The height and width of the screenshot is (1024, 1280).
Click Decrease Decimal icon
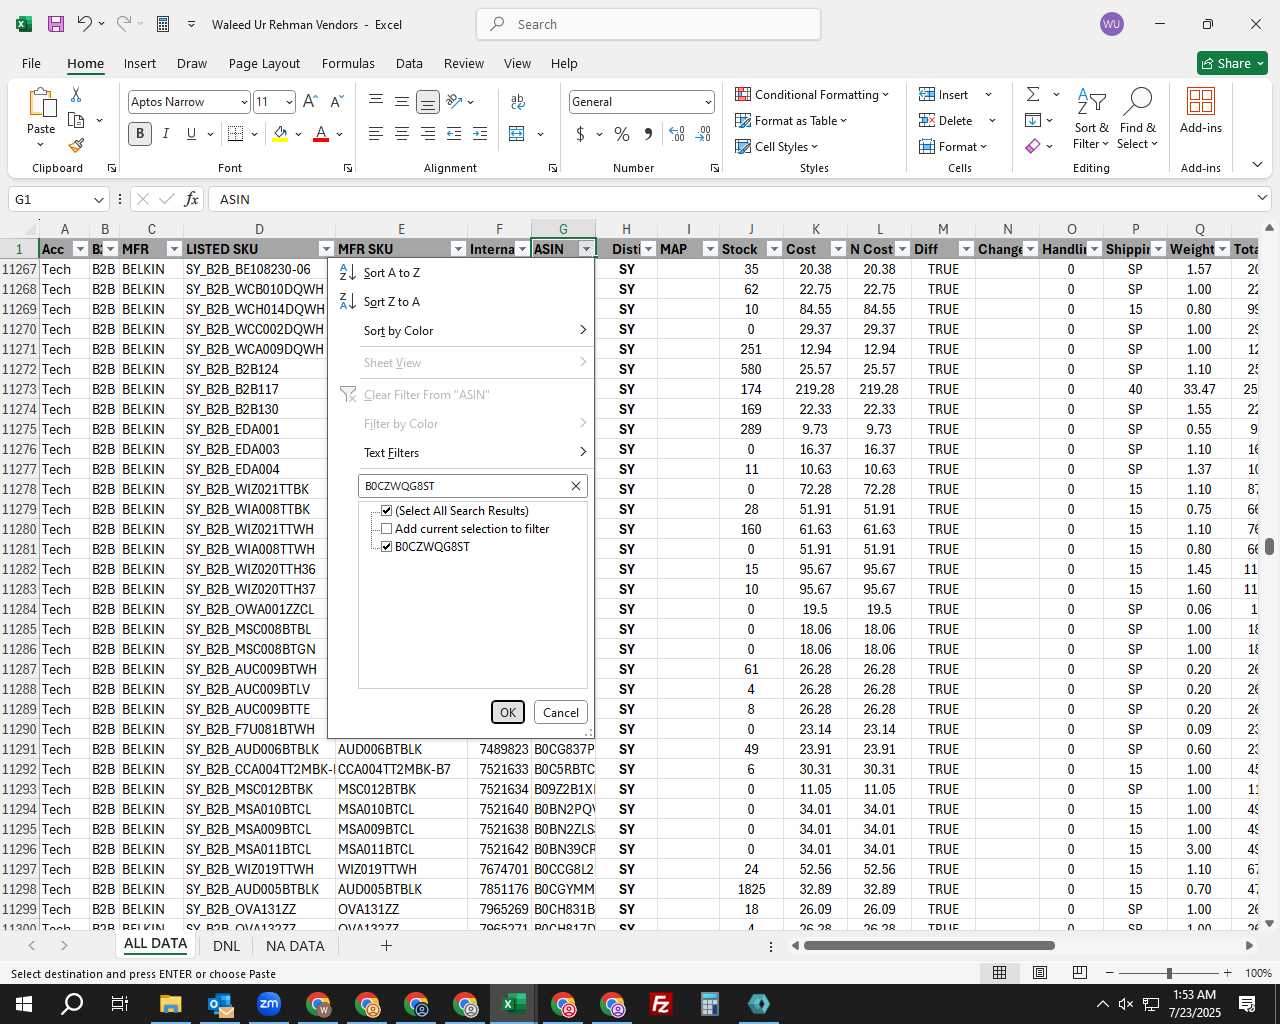pos(703,133)
